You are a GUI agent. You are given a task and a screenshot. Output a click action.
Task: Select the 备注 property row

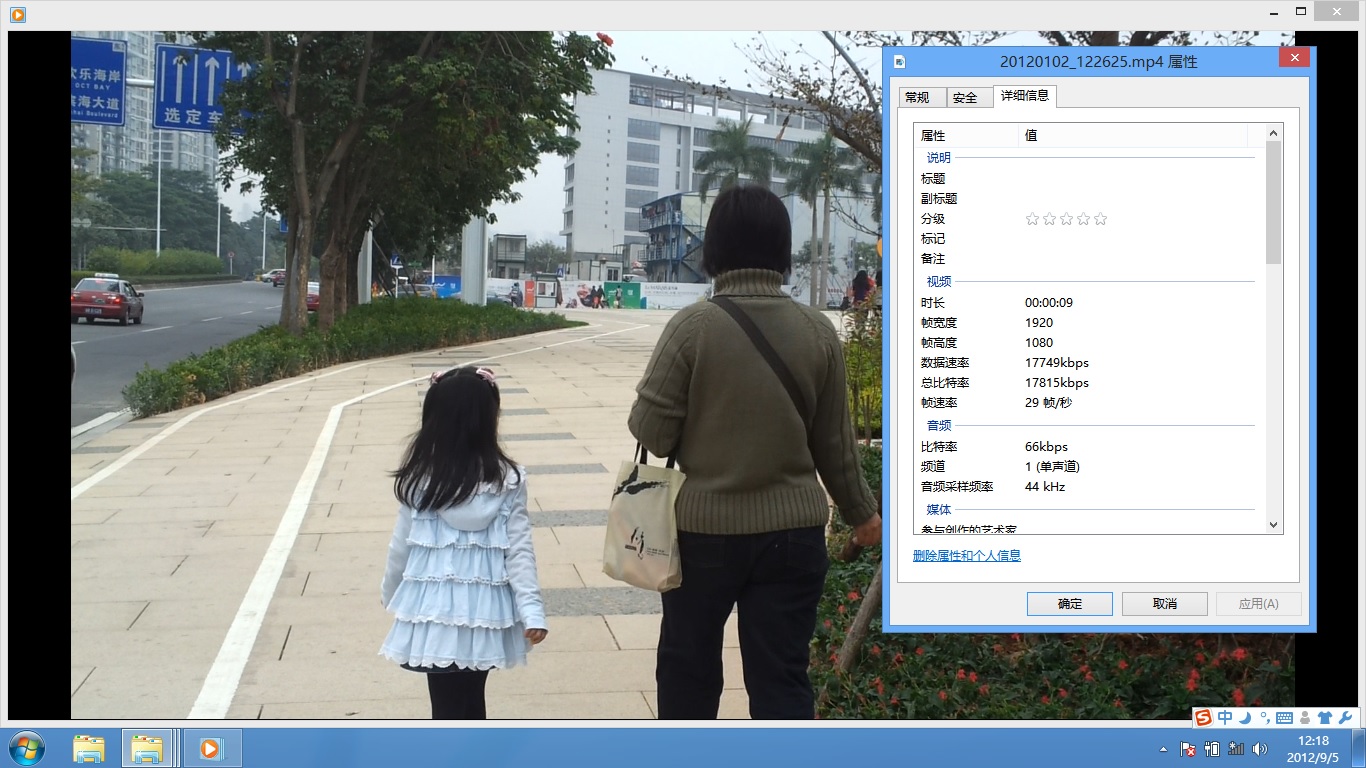(x=1089, y=259)
